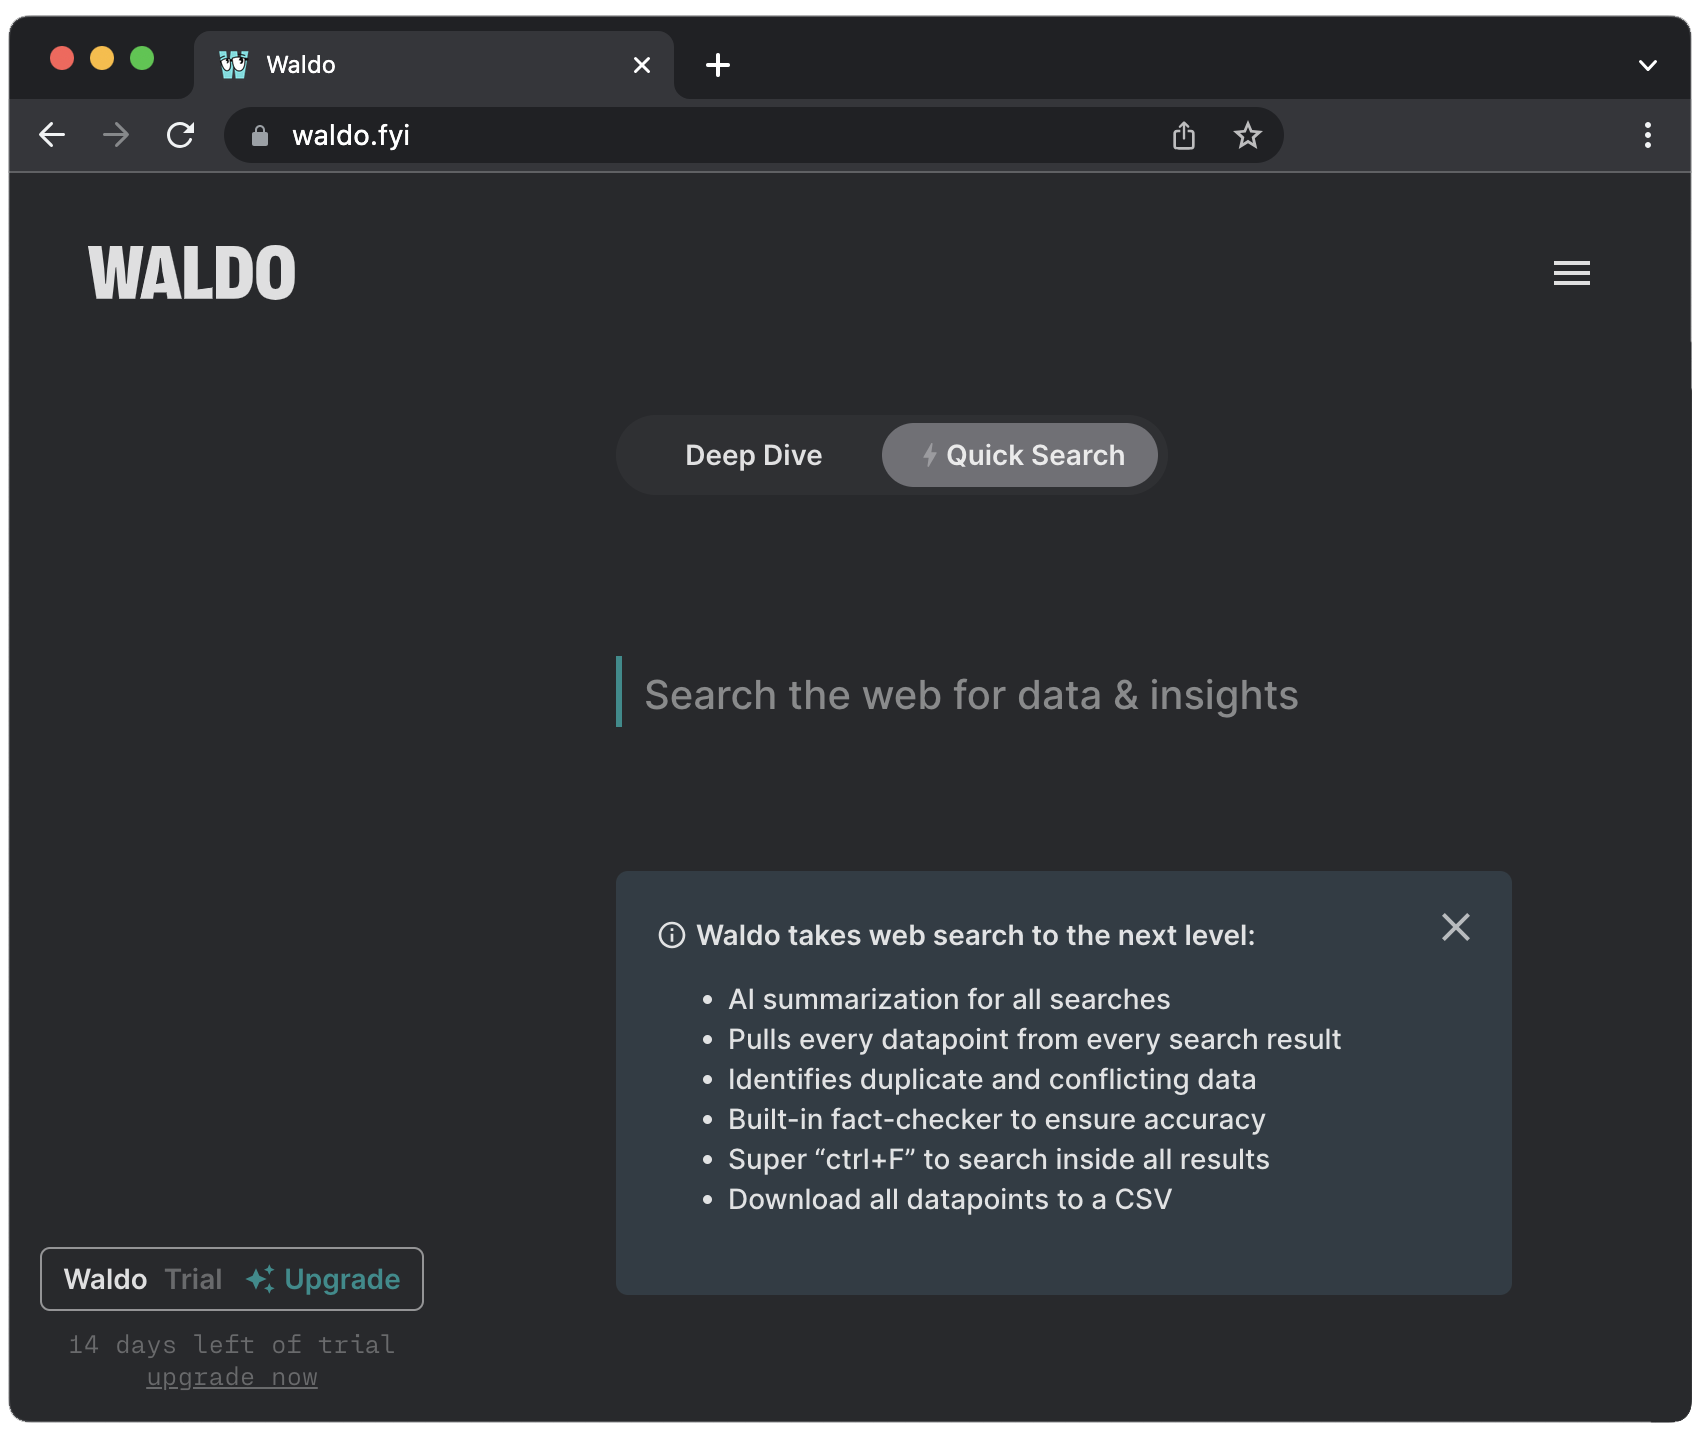Maximize window with green button
This screenshot has height=1430, width=1700.
tap(142, 58)
